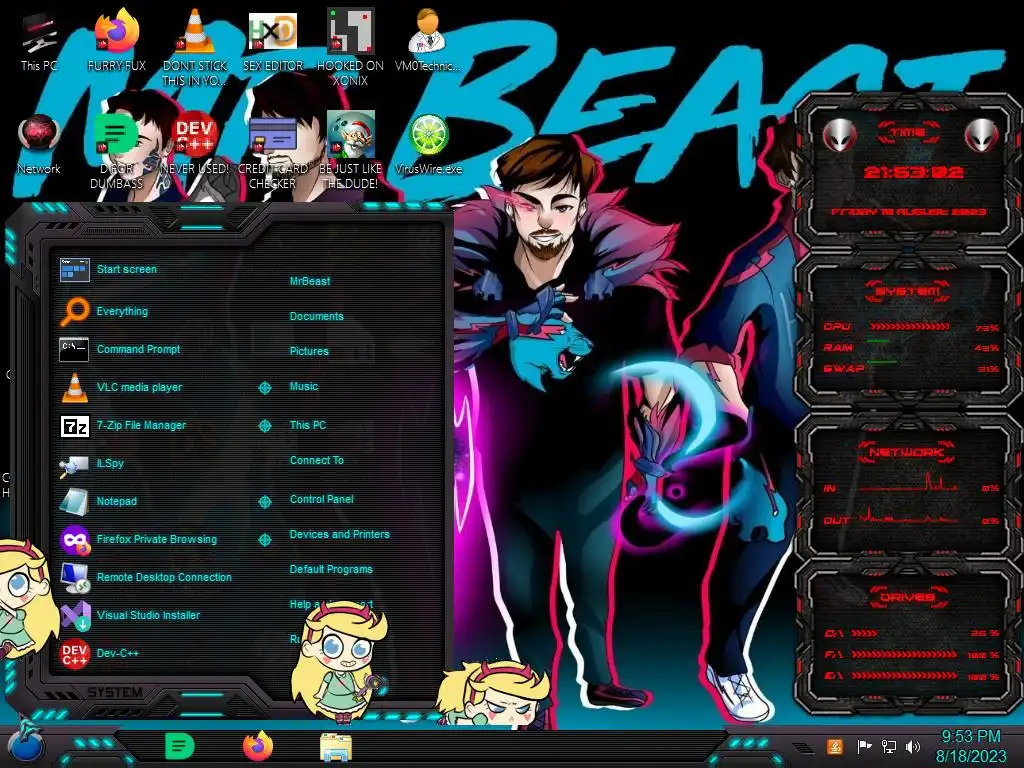Expand Notepad jump list arrow

tap(264, 502)
